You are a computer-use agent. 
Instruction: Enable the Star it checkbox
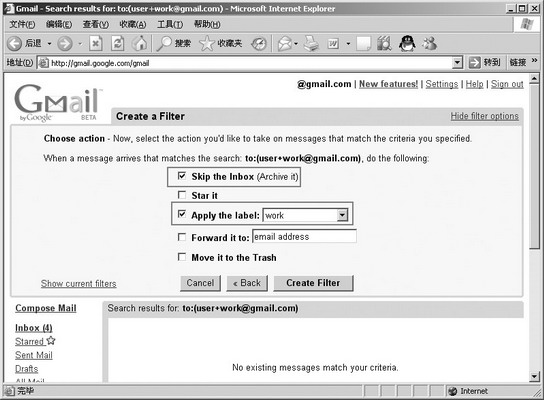(182, 195)
